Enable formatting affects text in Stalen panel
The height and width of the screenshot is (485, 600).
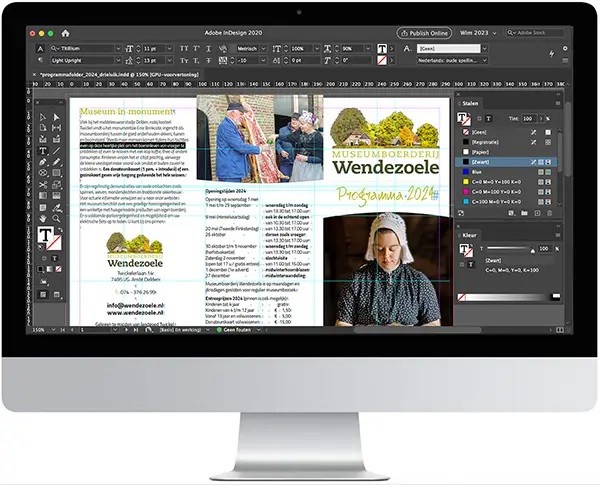click(488, 119)
